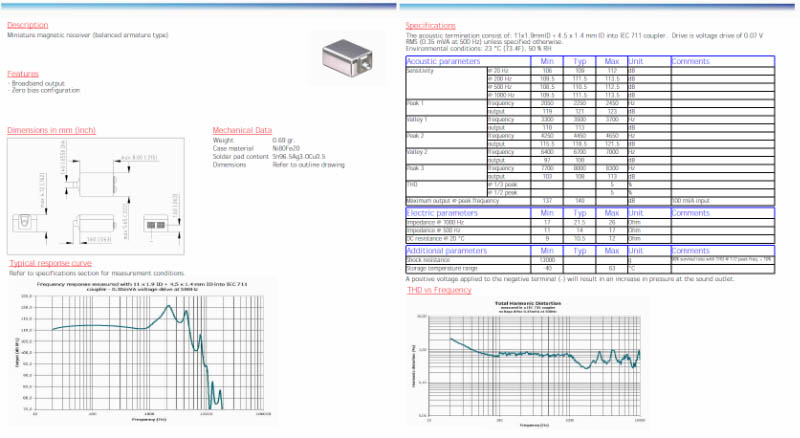This screenshot has height=438, width=800.
Task: Click 'Refer to specifications section' note text
Action: click(97, 273)
